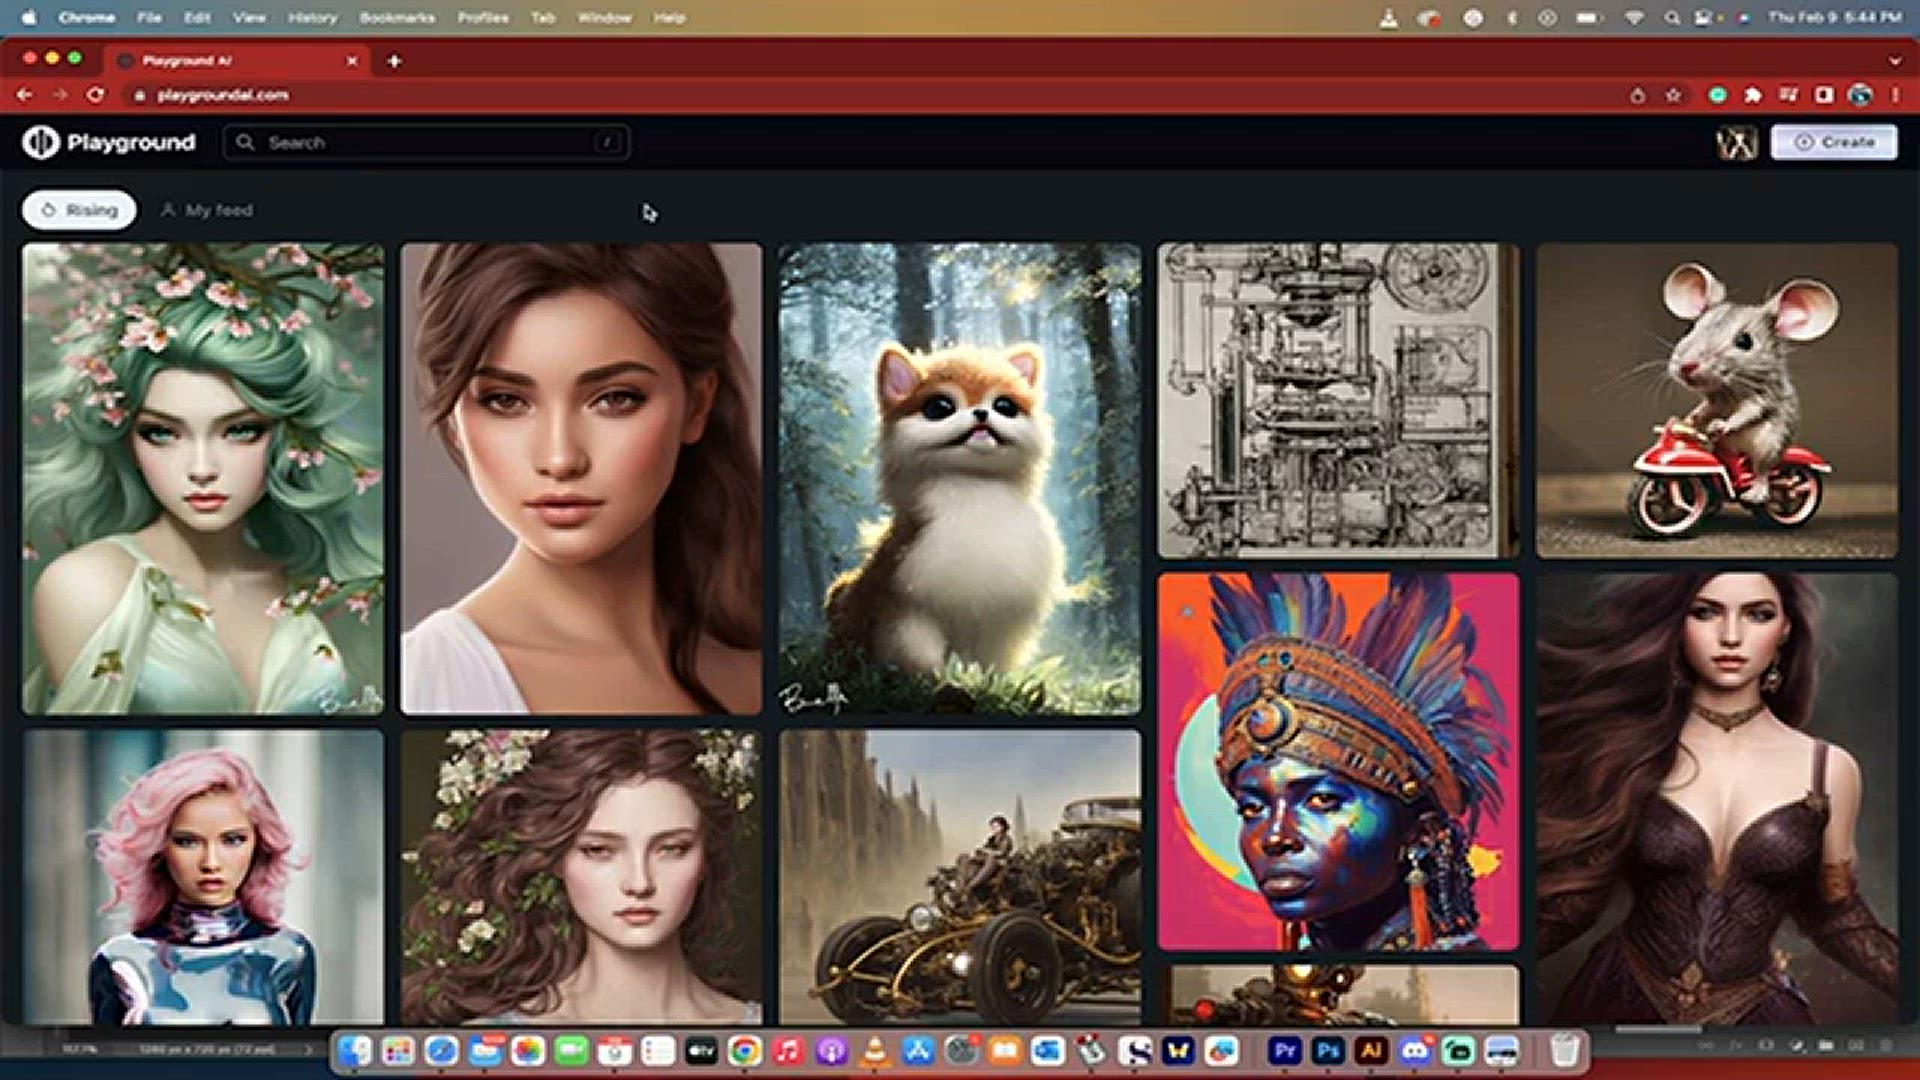Click the Create button
Viewport: 1920px width, 1080px height.
click(1834, 142)
